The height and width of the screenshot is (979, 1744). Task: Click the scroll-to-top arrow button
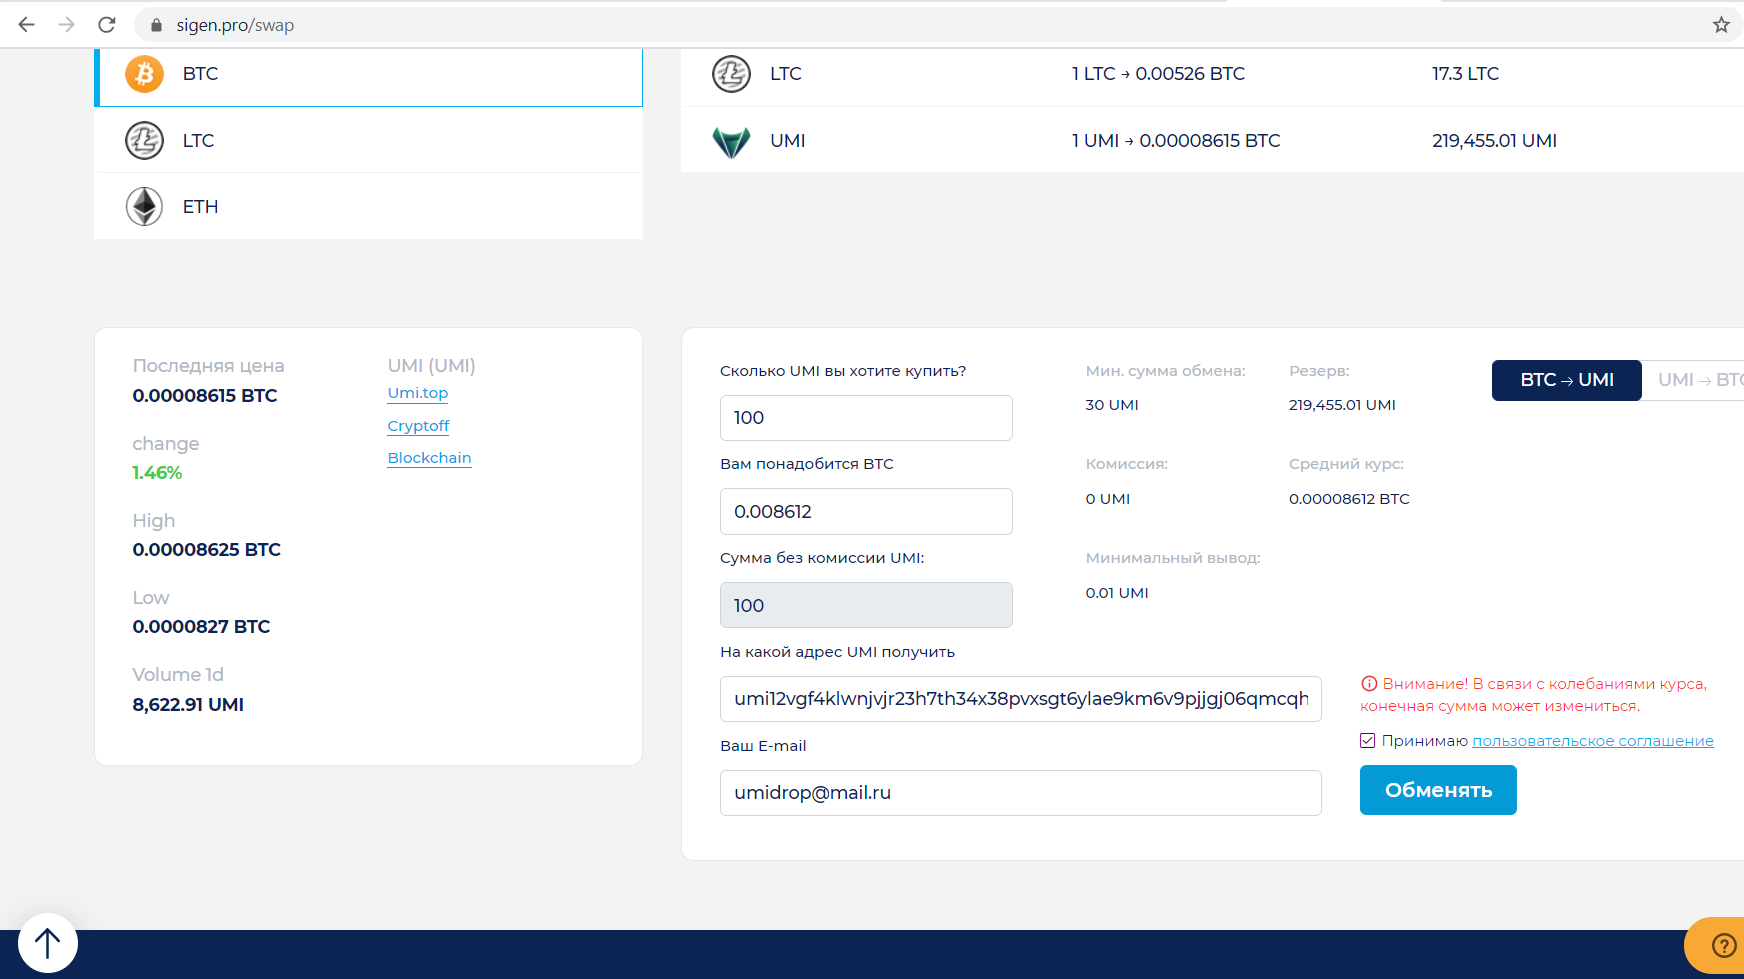point(47,943)
